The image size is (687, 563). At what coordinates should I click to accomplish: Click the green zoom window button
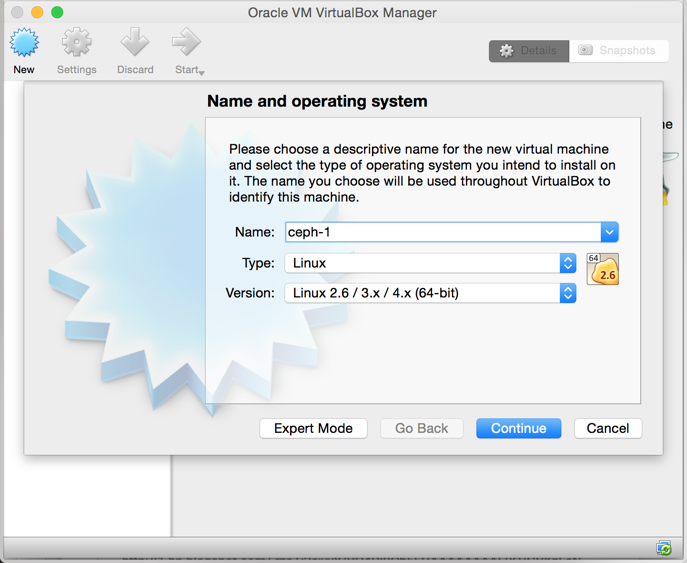(57, 12)
